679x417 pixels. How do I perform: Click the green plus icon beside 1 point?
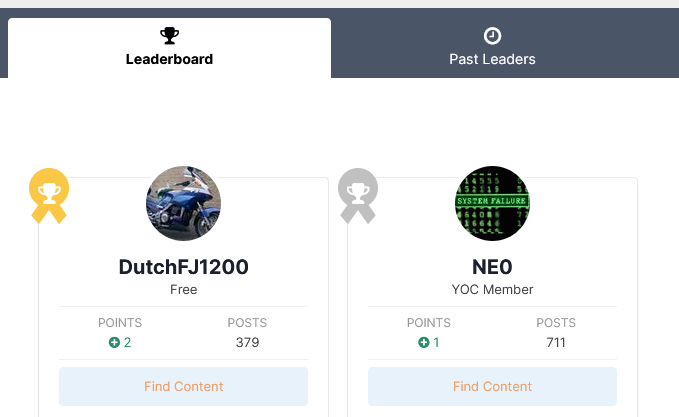(423, 342)
